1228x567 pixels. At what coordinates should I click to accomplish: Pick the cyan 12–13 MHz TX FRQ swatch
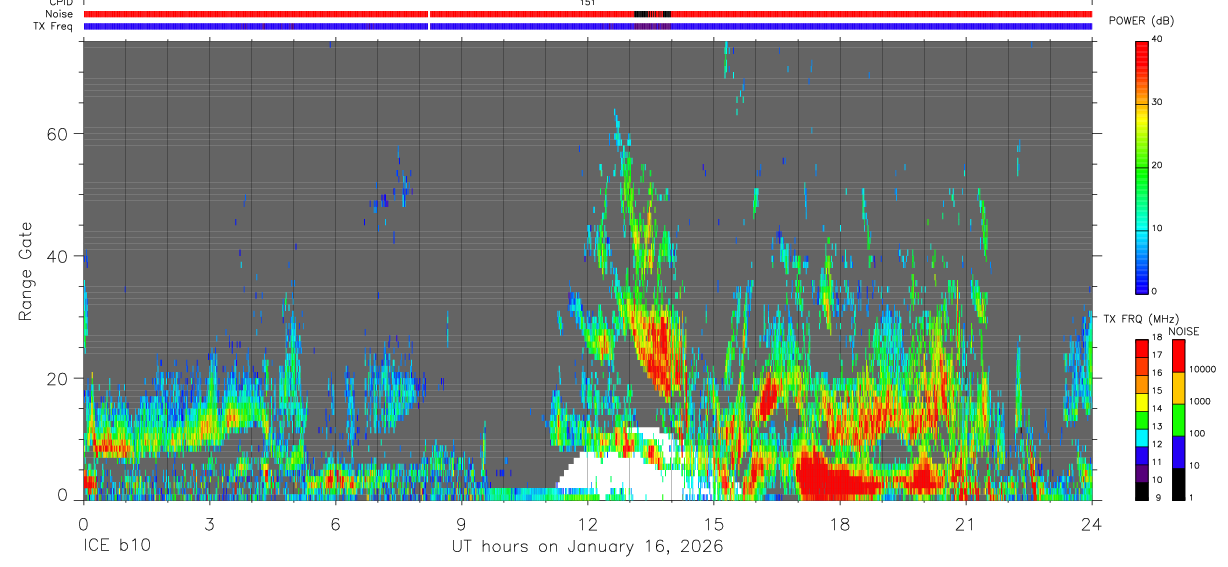click(1141, 436)
